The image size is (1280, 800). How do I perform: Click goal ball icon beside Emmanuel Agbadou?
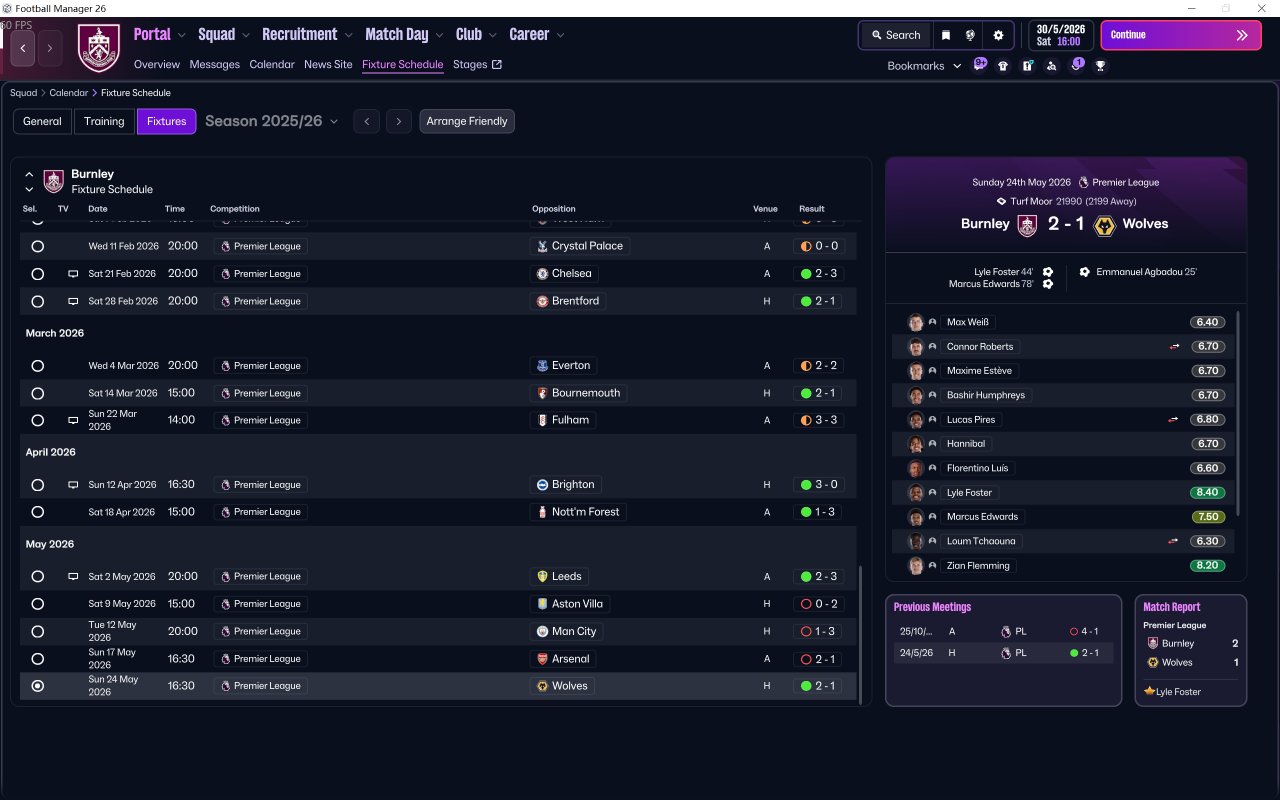(x=1085, y=272)
